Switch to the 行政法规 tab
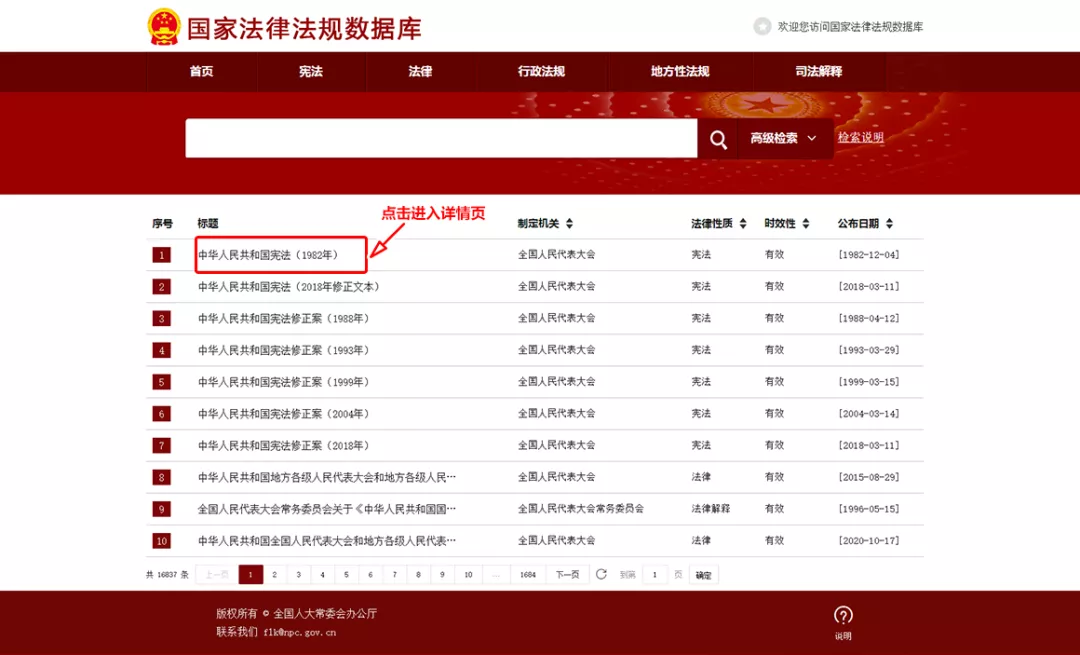 pos(541,72)
